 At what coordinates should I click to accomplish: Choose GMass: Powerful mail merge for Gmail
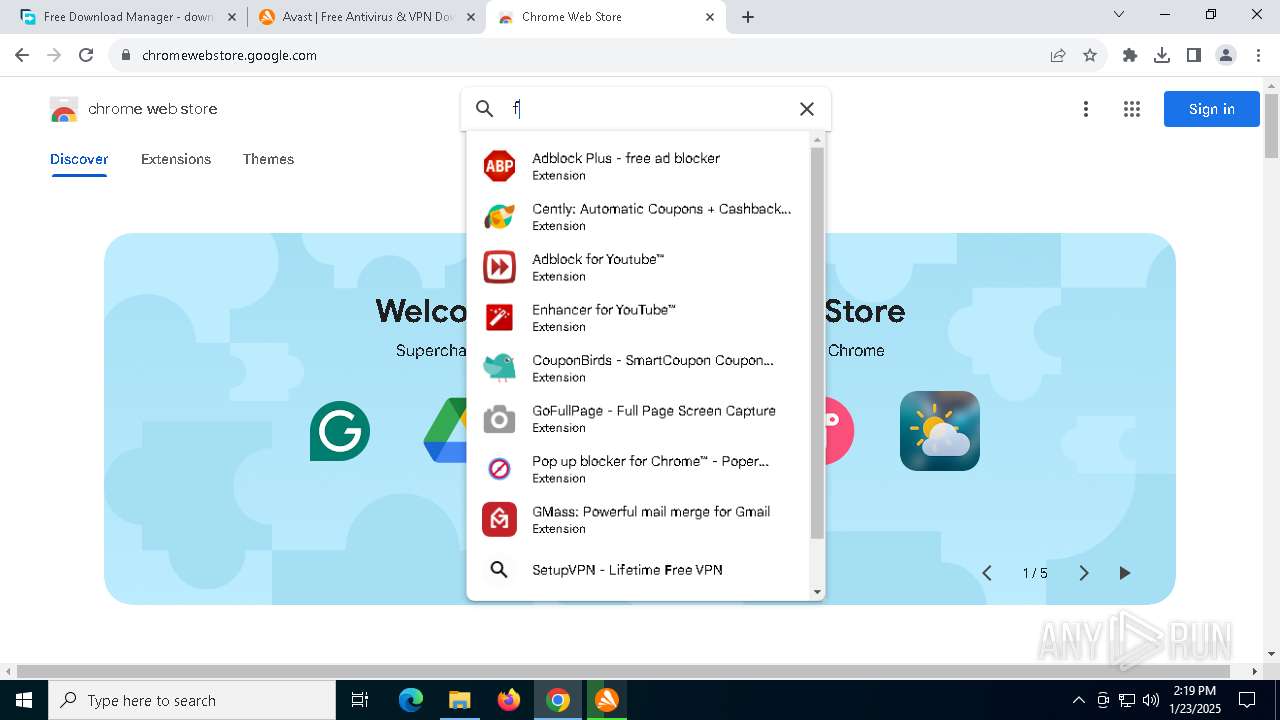click(x=640, y=519)
